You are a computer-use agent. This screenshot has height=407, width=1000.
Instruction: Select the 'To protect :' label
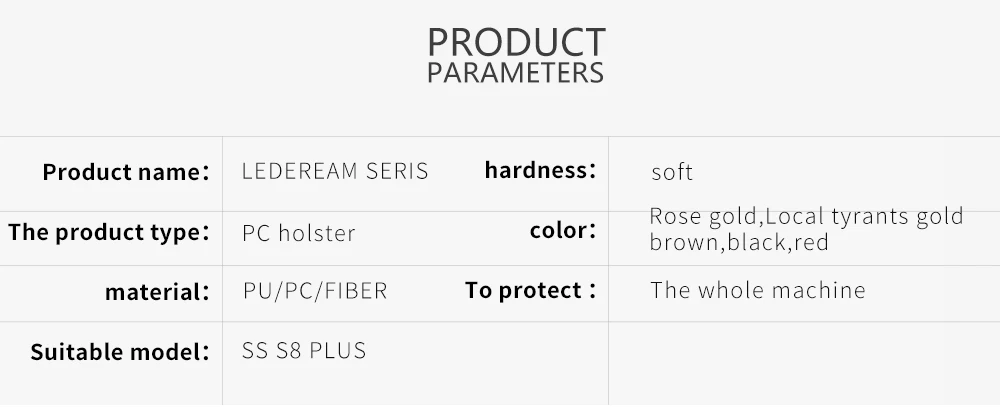pos(530,291)
